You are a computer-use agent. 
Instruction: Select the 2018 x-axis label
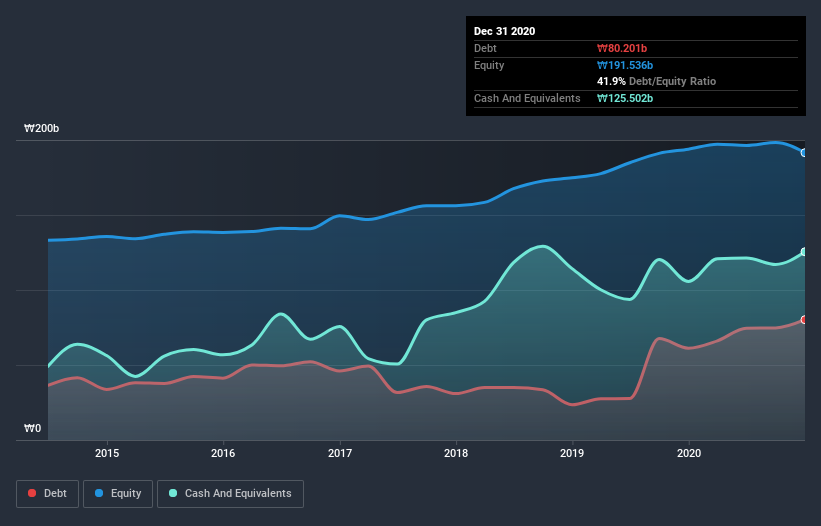456,453
